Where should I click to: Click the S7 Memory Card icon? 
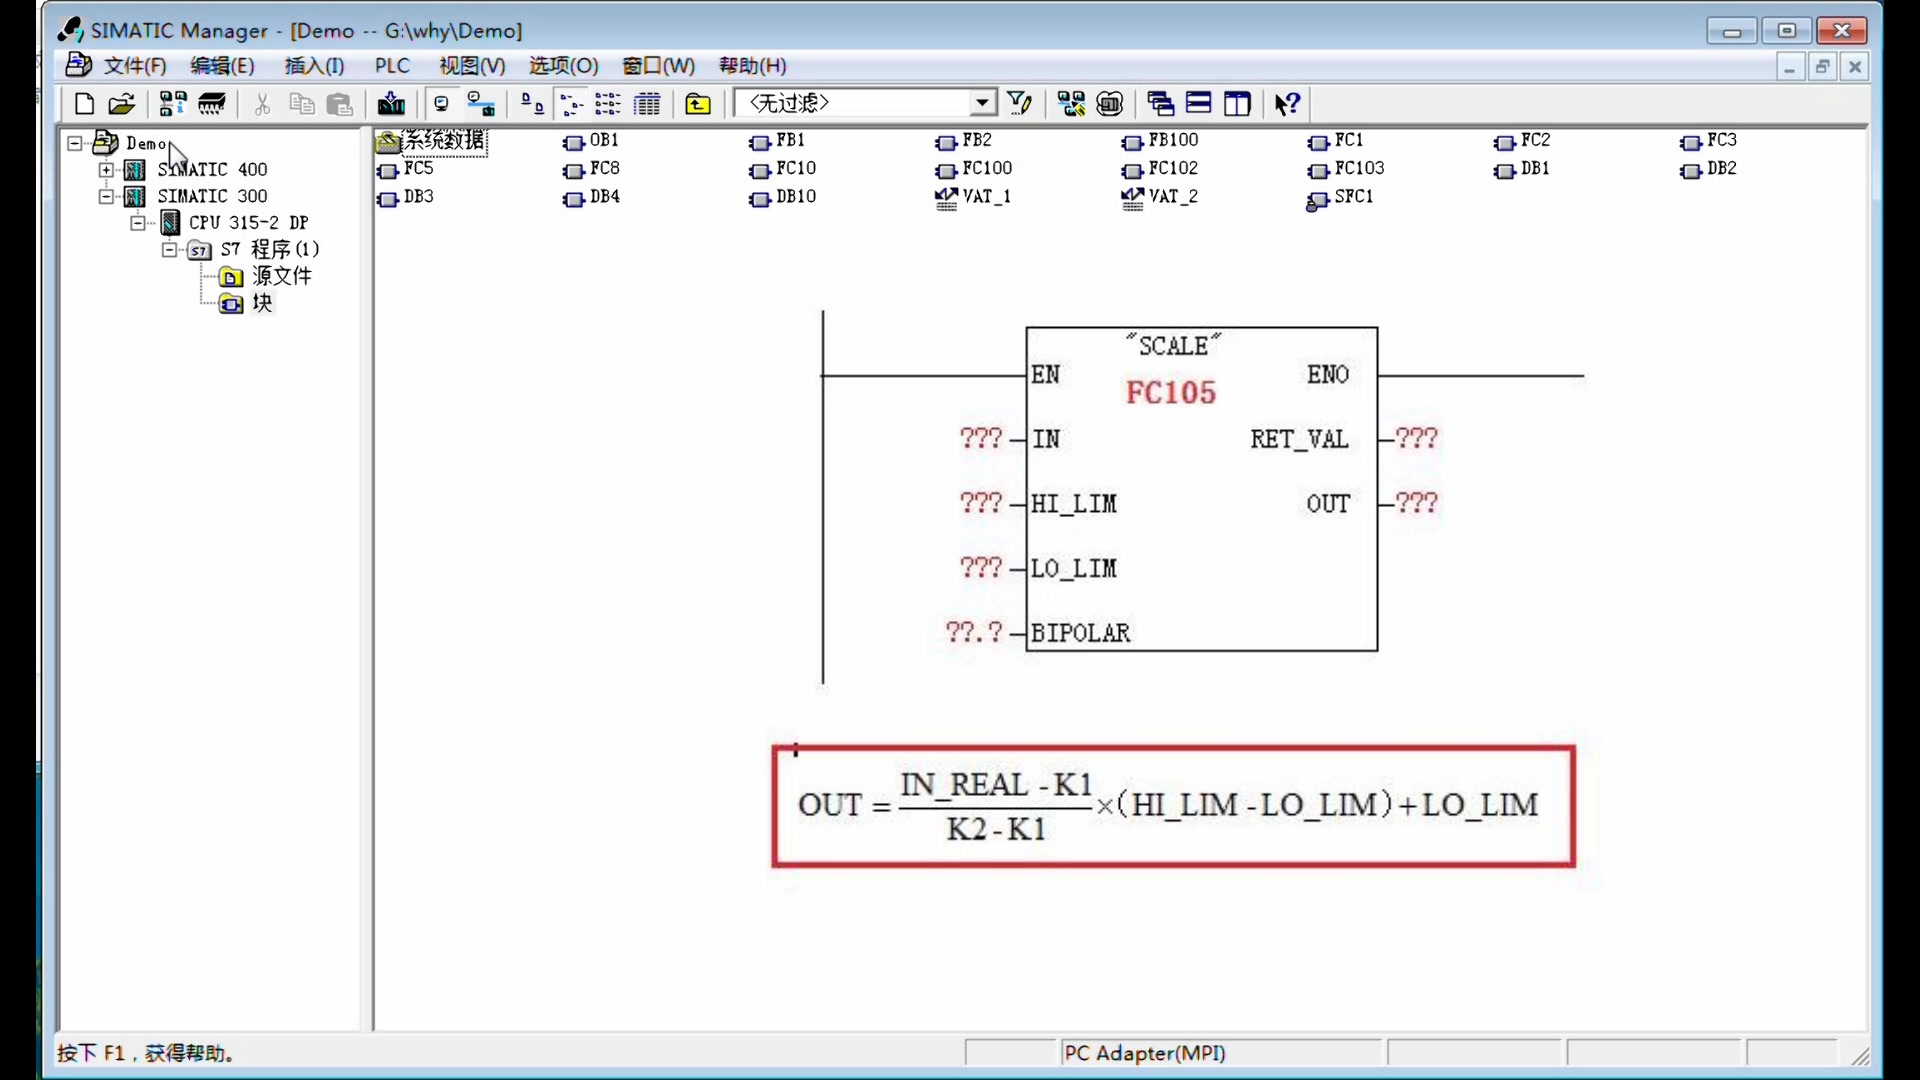[x=212, y=103]
